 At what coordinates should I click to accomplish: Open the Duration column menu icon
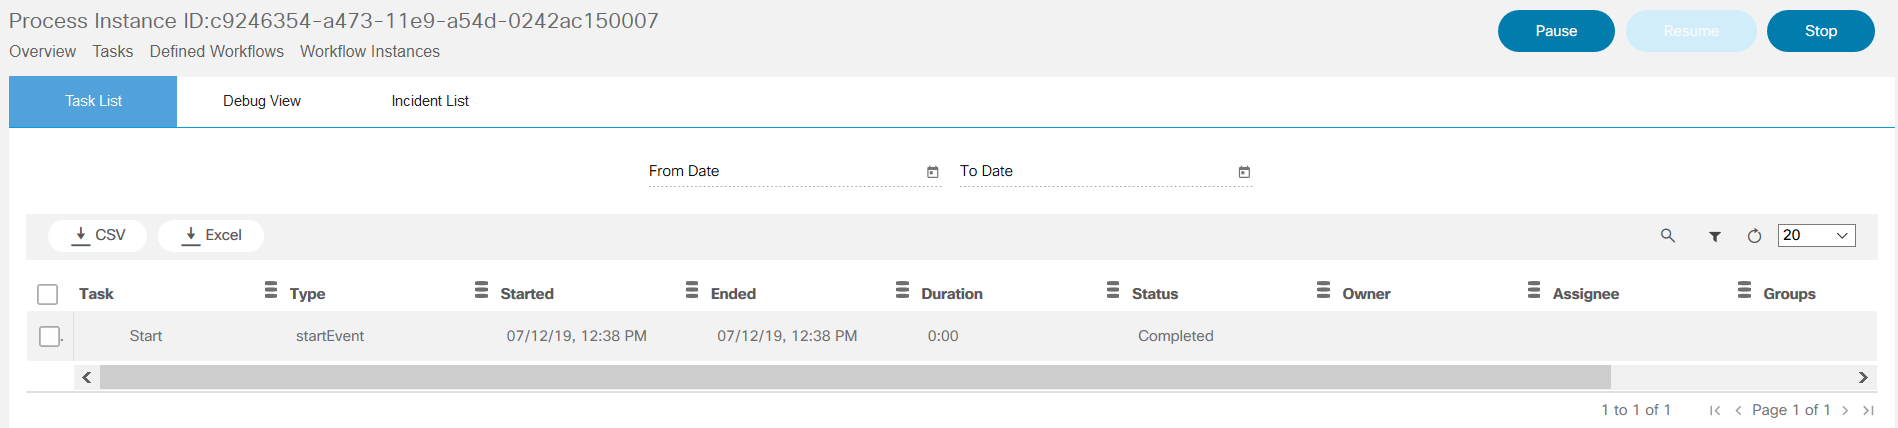pos(1112,290)
